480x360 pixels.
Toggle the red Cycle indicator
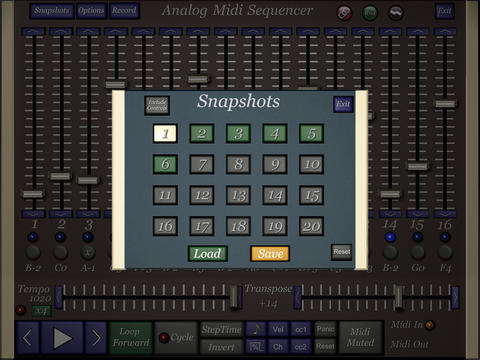pyautogui.click(x=164, y=338)
